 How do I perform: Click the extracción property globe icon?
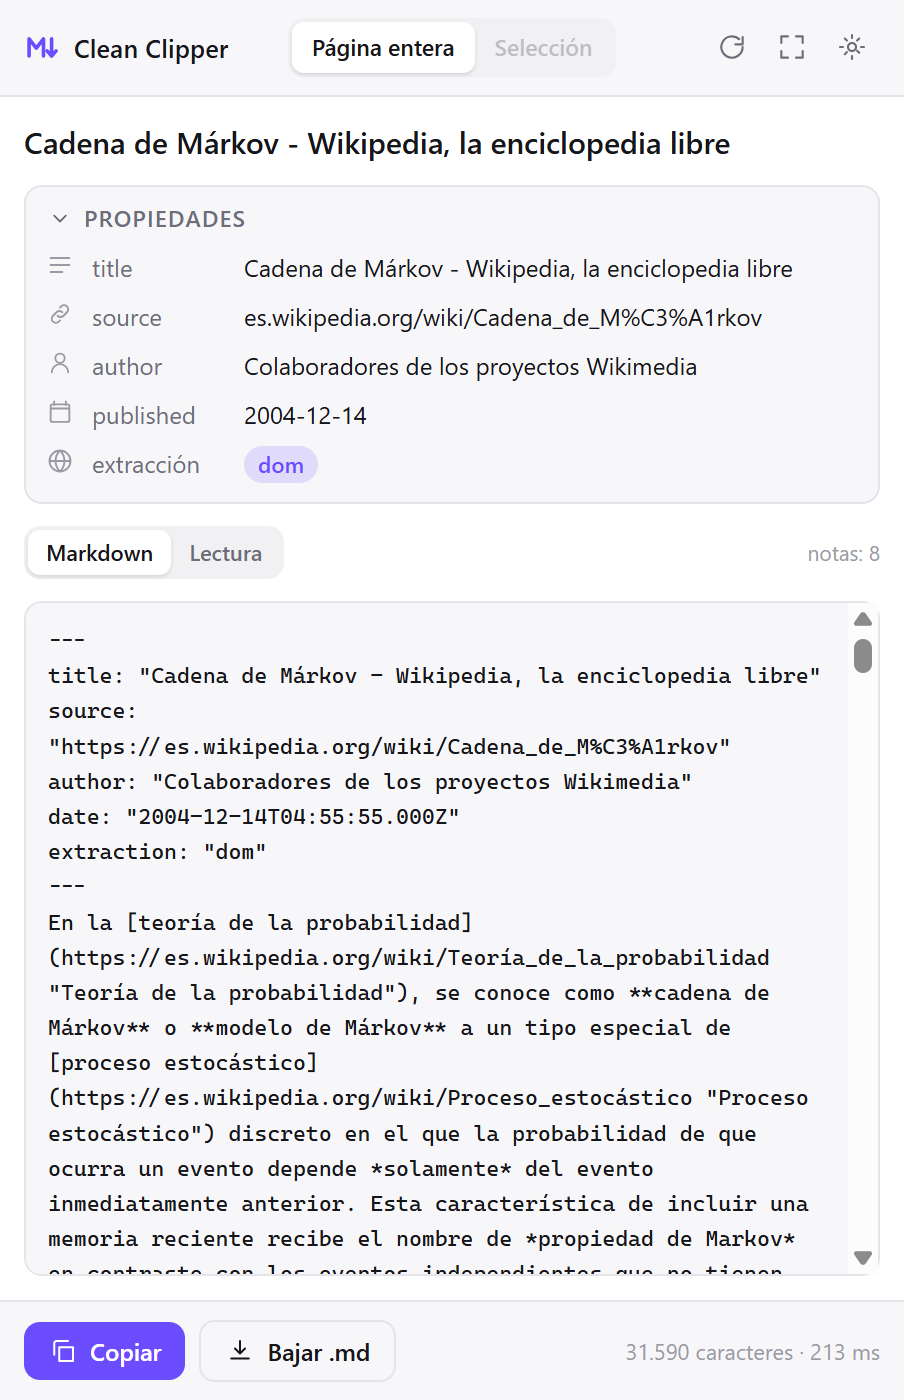coord(60,461)
